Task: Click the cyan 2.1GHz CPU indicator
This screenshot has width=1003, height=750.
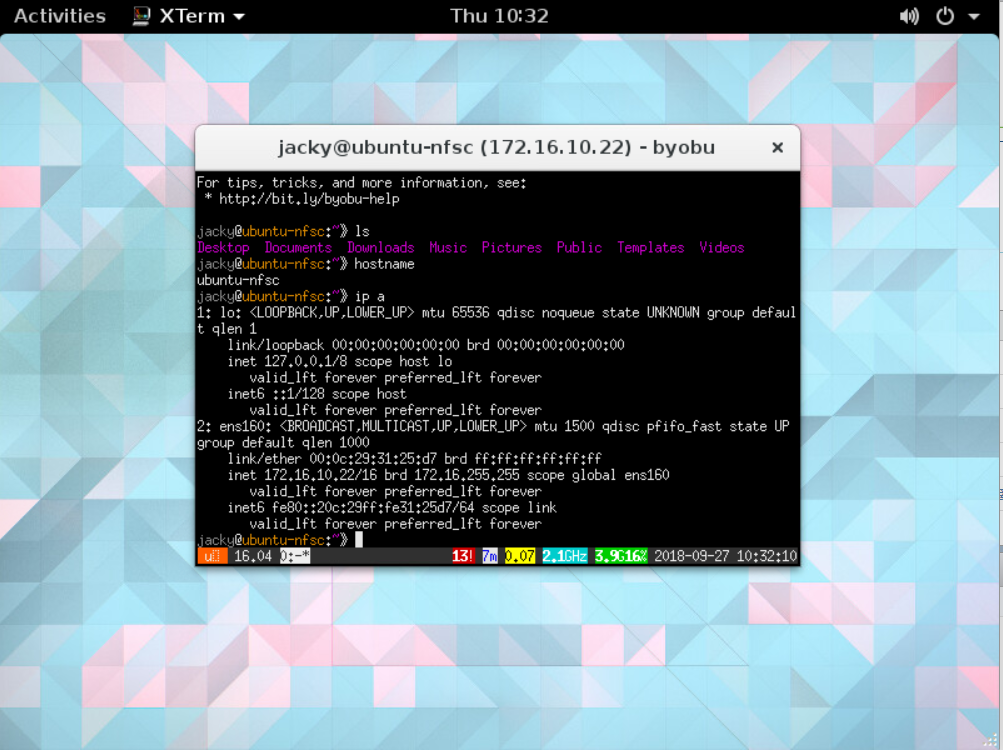Action: tap(565, 556)
